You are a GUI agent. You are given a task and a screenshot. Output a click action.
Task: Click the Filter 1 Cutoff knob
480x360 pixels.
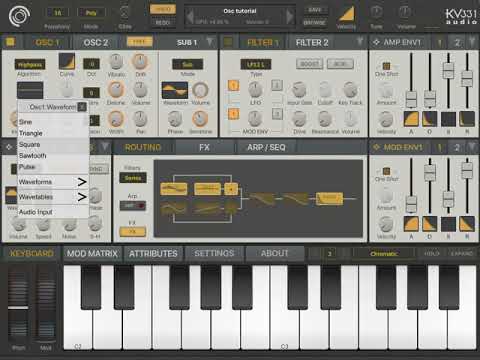pyautogui.click(x=325, y=89)
